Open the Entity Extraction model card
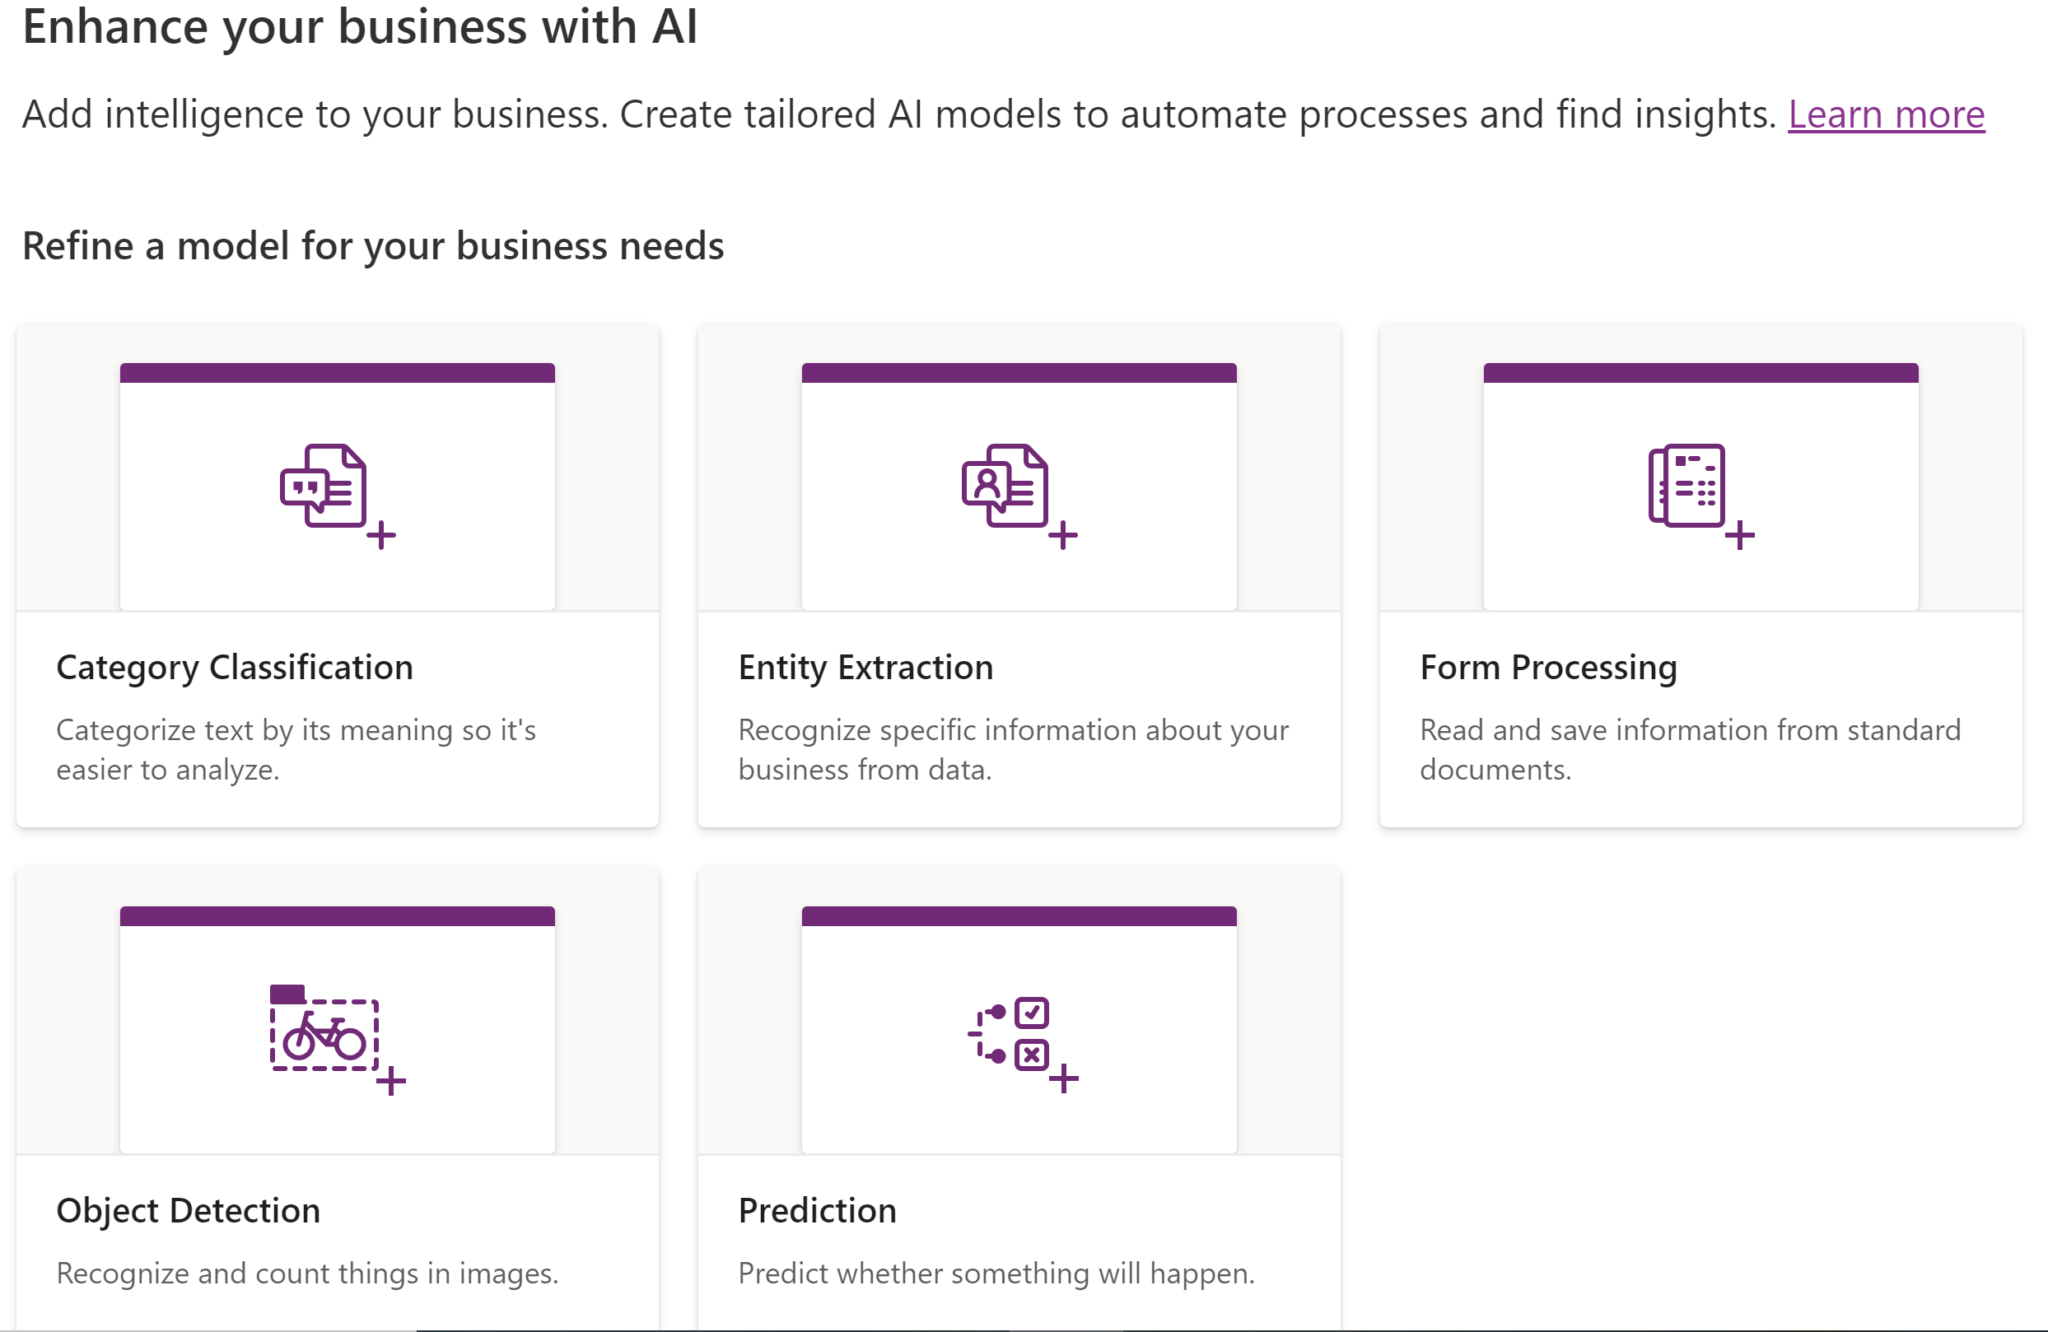The height and width of the screenshot is (1332, 2048). (1019, 575)
